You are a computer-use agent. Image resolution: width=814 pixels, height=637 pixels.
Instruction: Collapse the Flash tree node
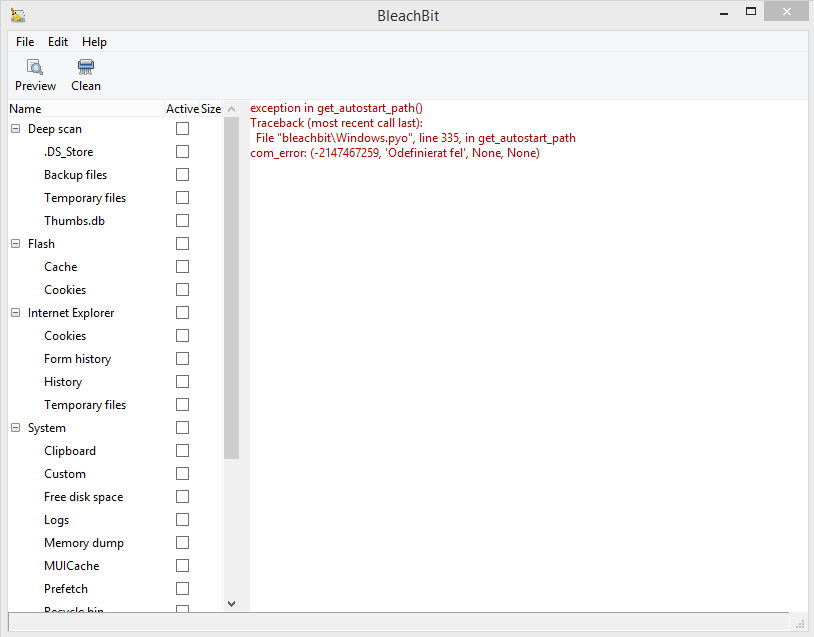coord(14,243)
